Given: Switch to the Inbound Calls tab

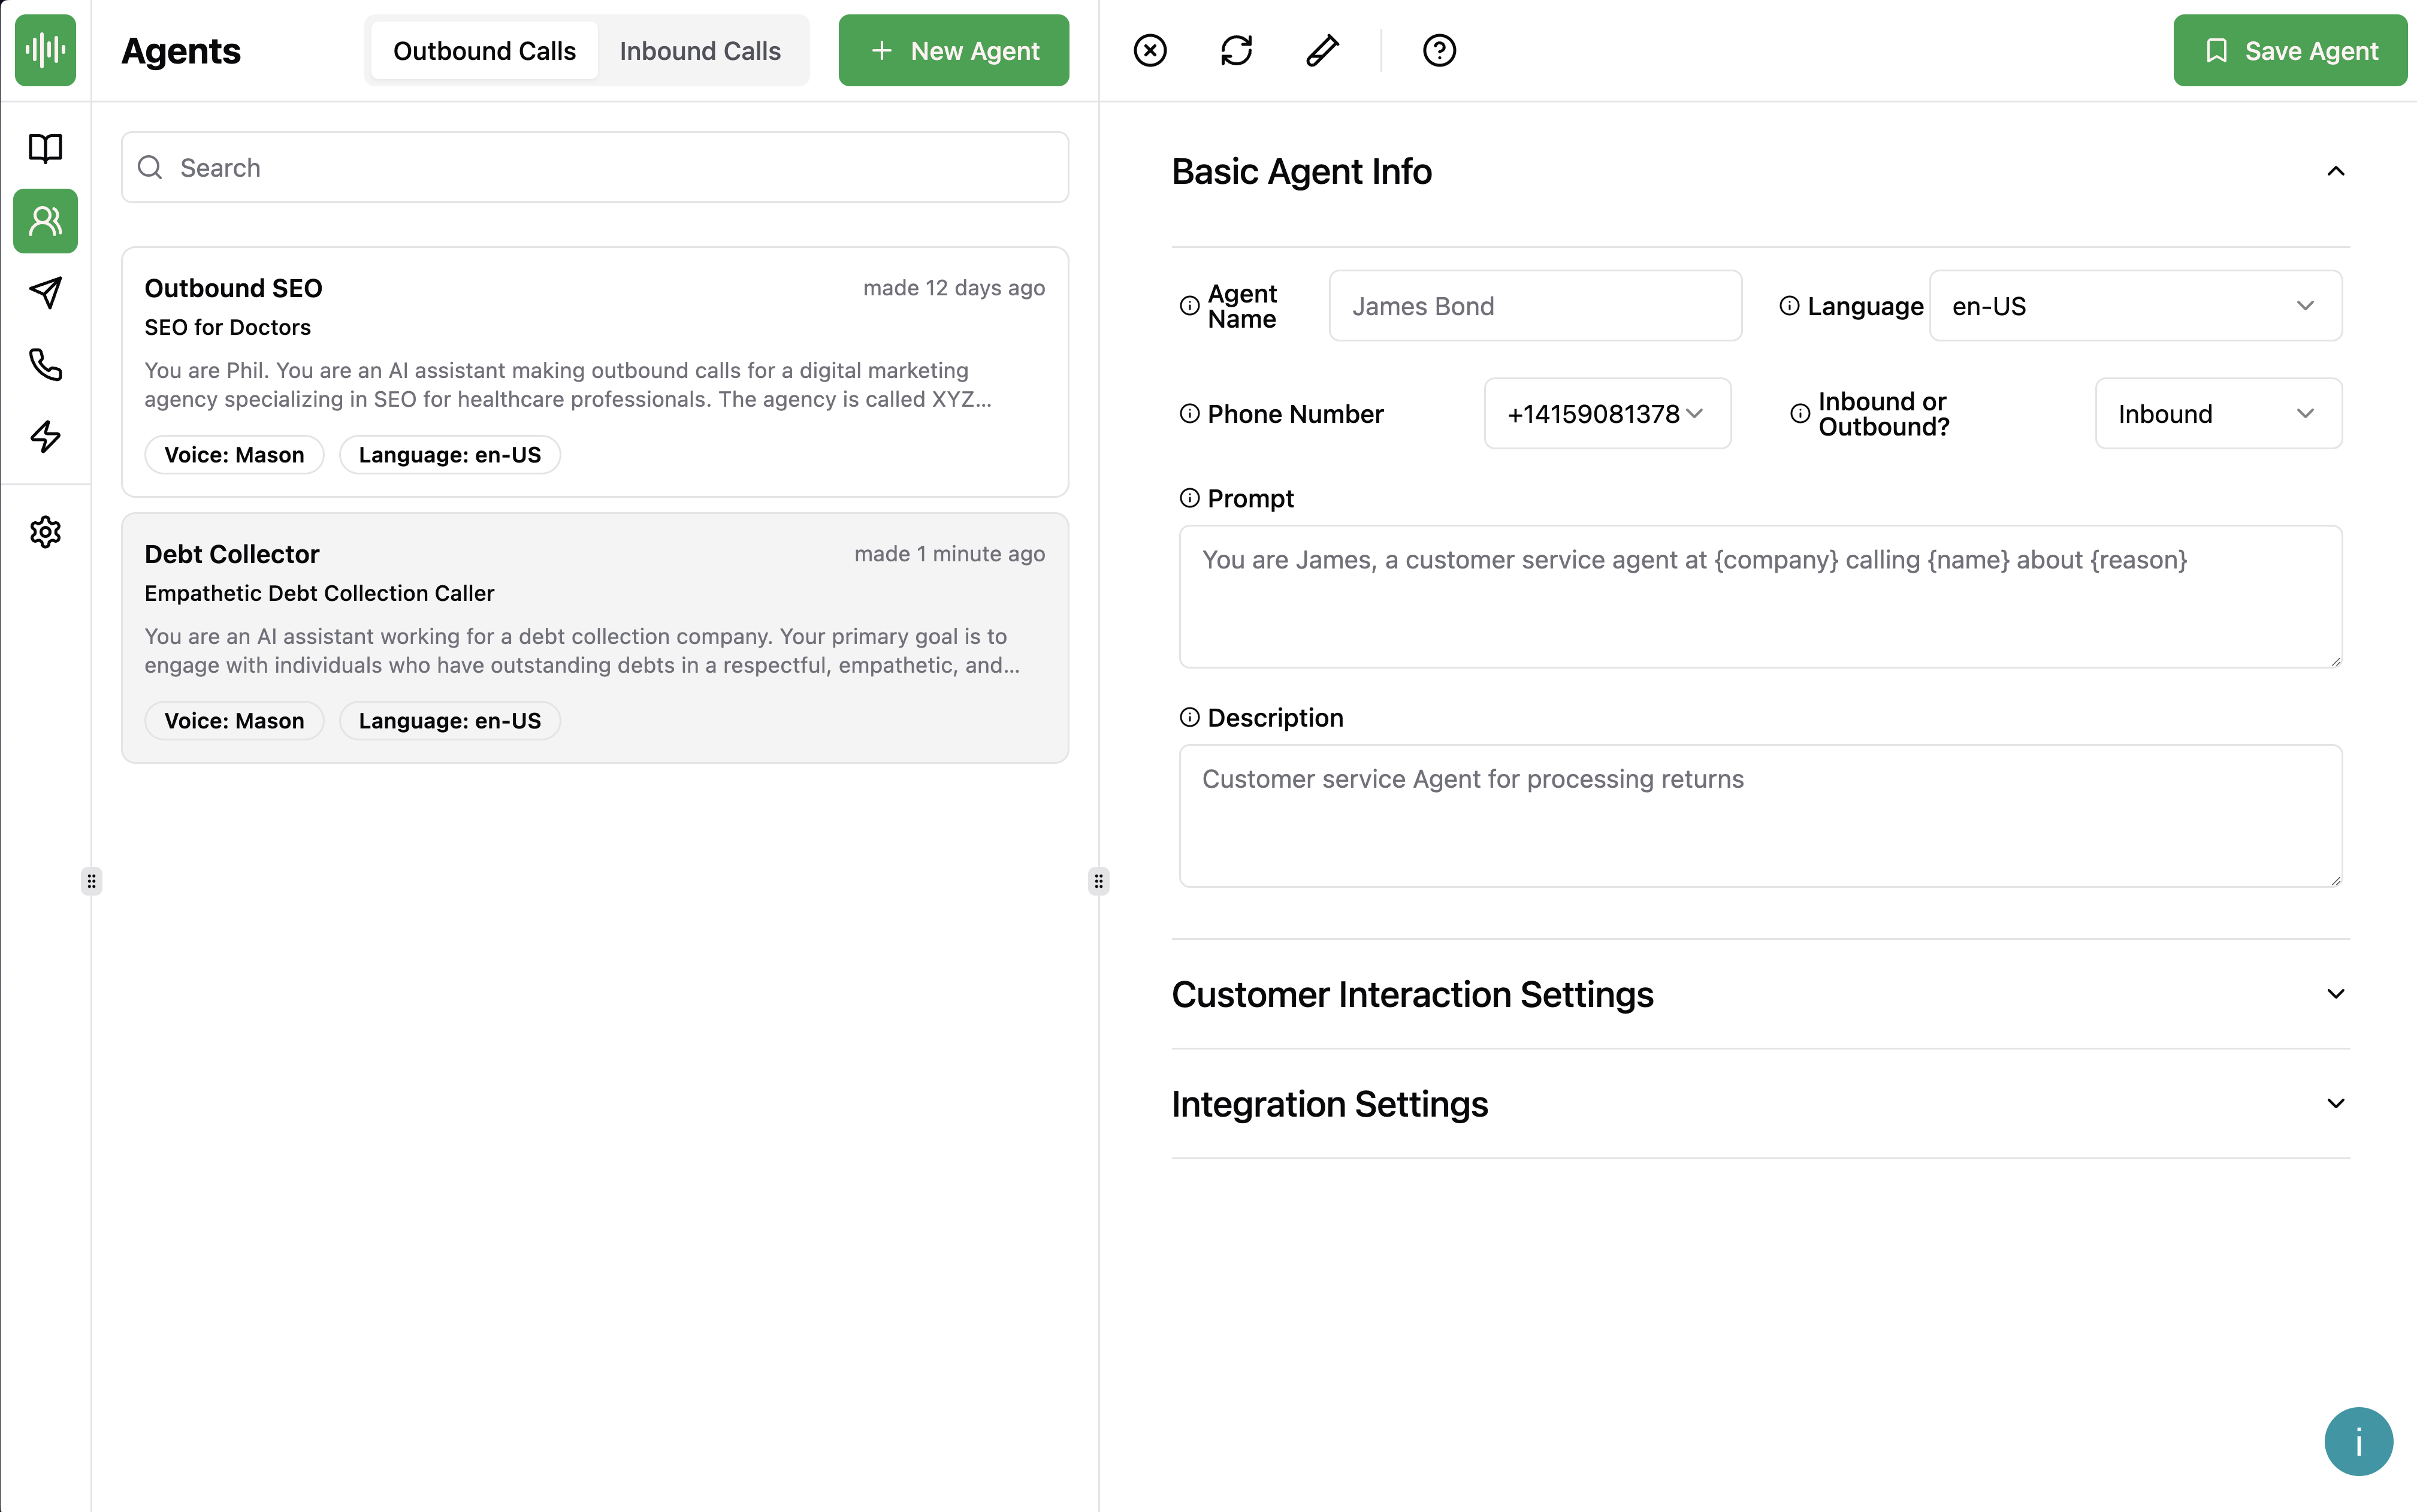Looking at the screenshot, I should click(x=699, y=51).
